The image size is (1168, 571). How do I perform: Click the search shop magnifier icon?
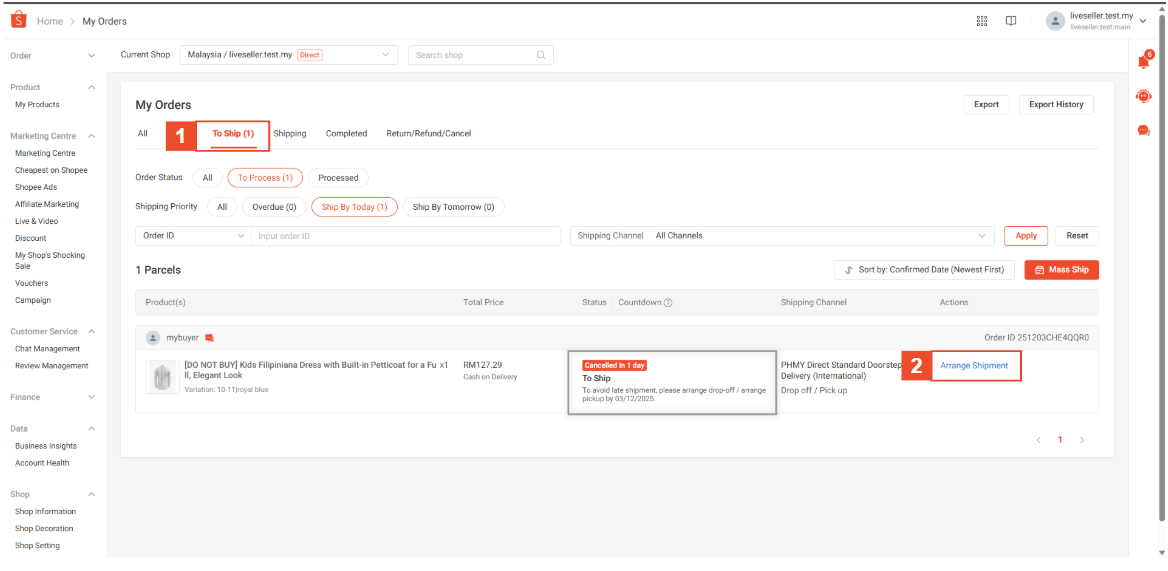541,55
